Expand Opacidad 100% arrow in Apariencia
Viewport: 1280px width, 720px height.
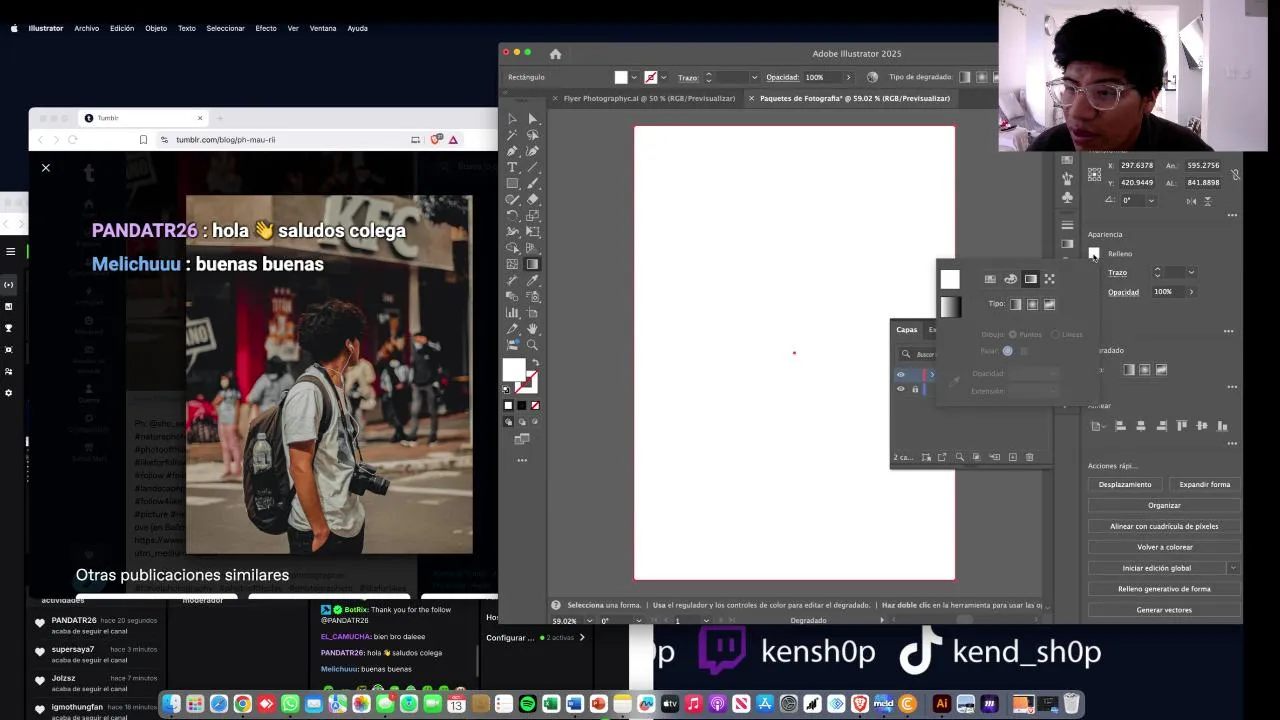point(1191,292)
